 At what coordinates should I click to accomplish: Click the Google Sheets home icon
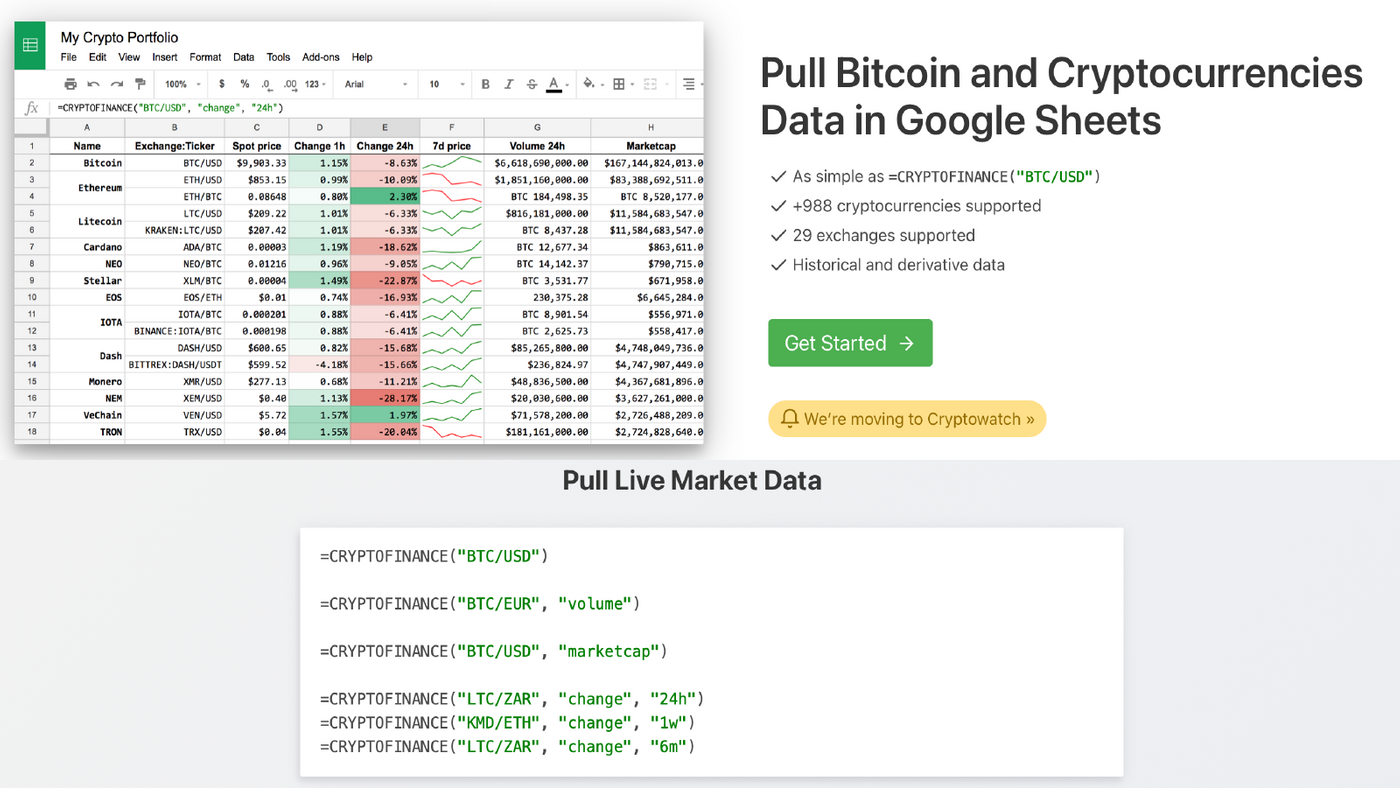(30, 45)
